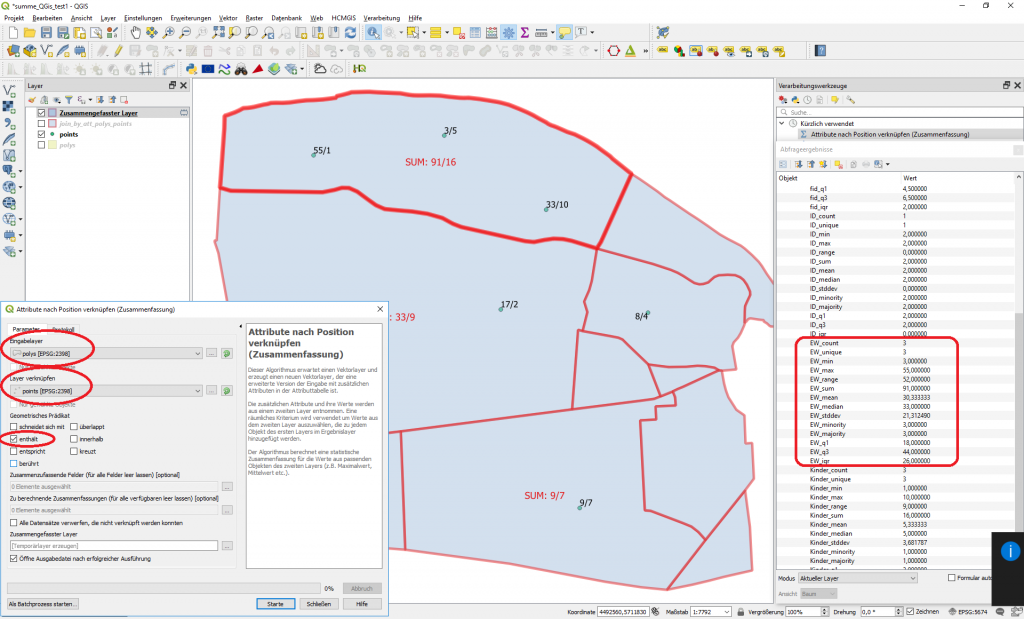This screenshot has width=1024, height=619.
Task: Refresh the map canvas
Action: click(x=351, y=35)
